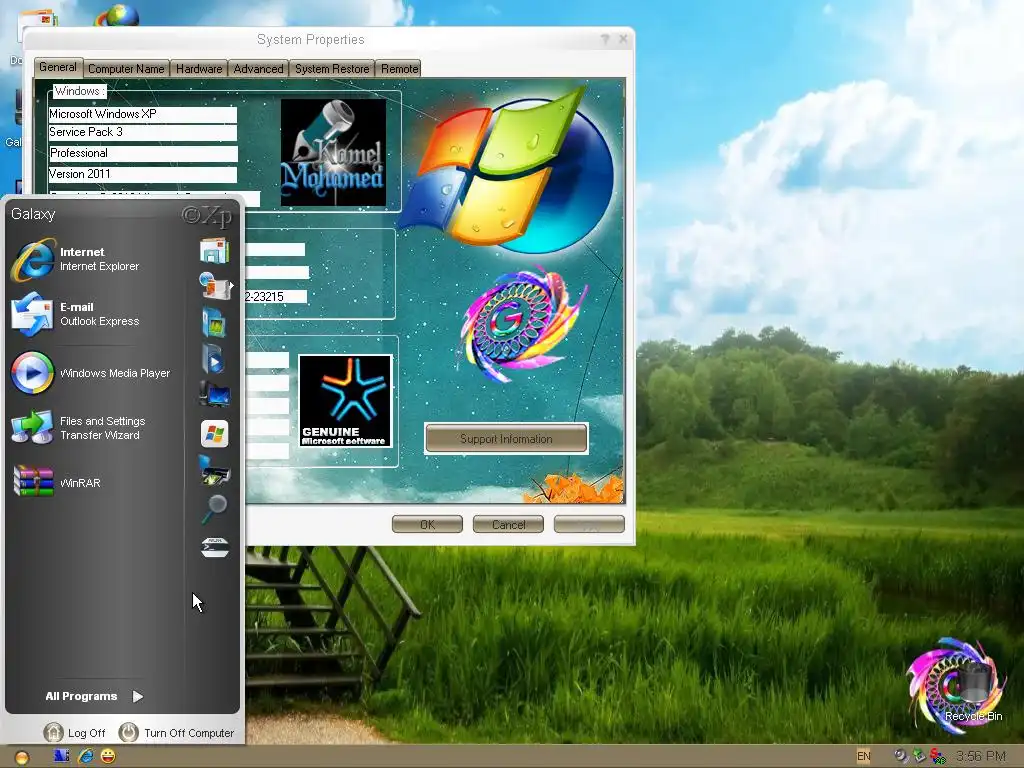Open Search magnifier icon in Start menu
Viewport: 1024px width, 768px height.
coord(214,509)
